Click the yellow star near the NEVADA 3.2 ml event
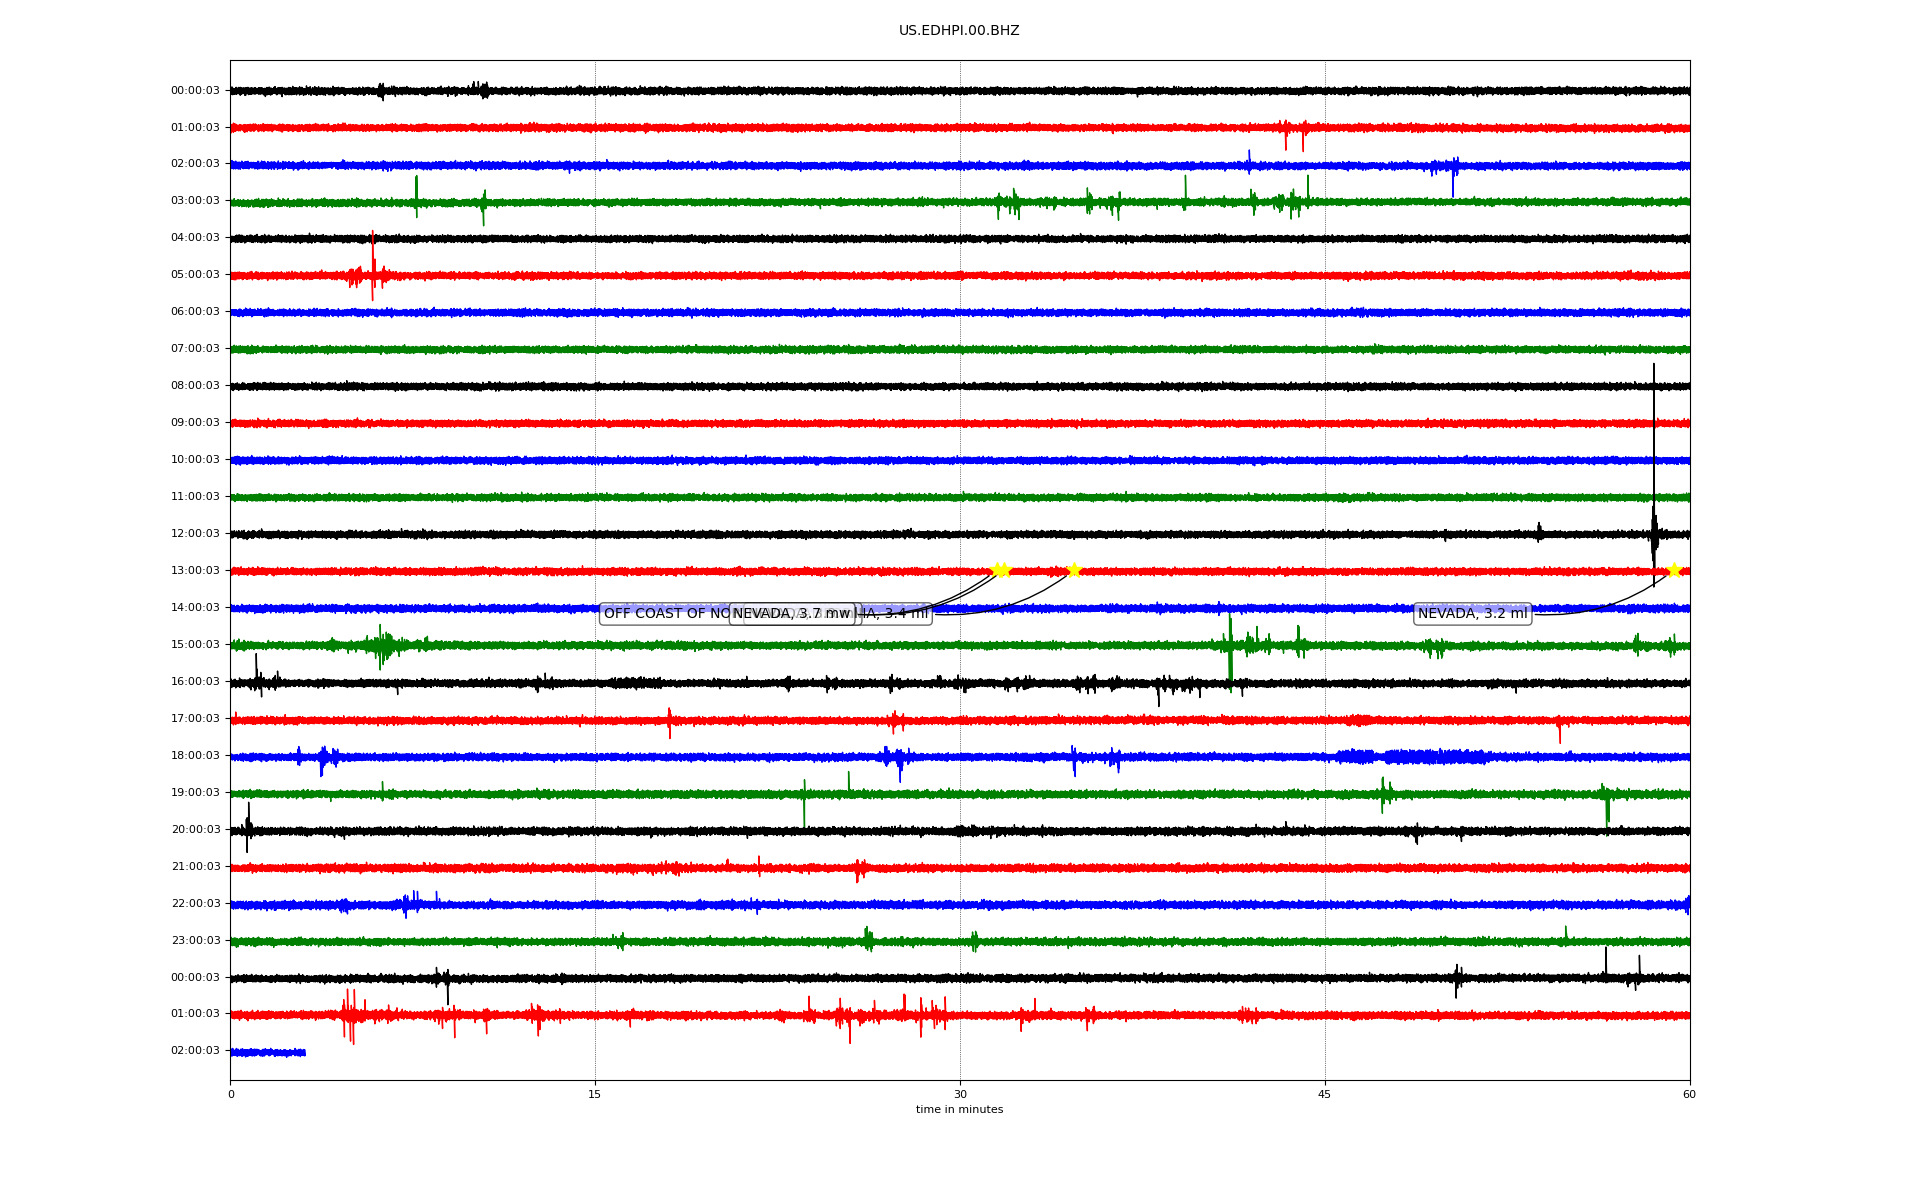The height and width of the screenshot is (1200, 1920). click(1674, 570)
